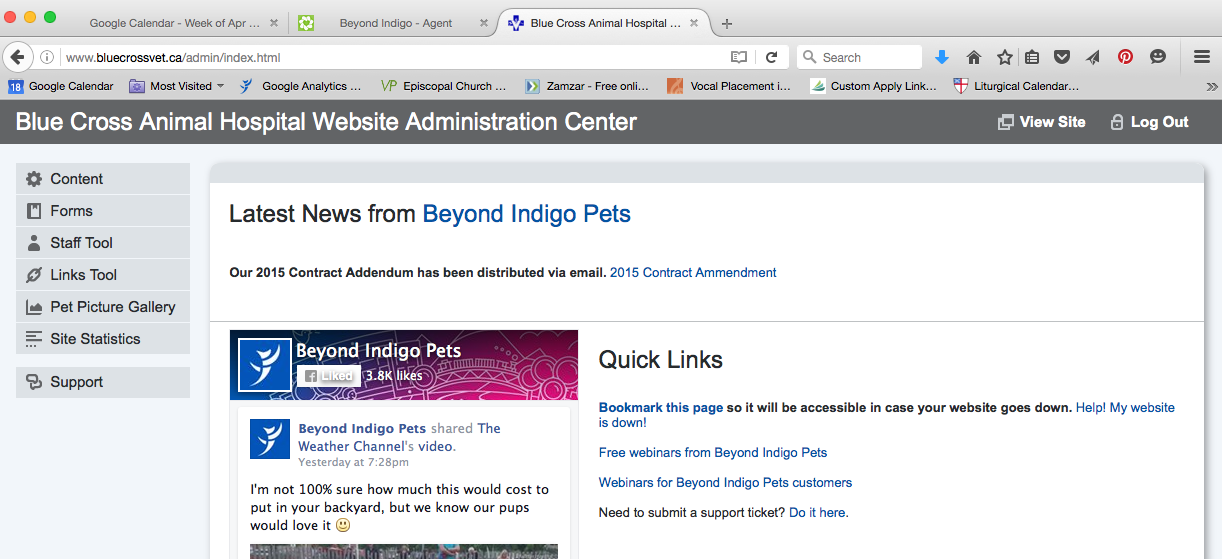Image resolution: width=1222 pixels, height=559 pixels.
Task: Go to the browser home page icon
Action: click(973, 58)
